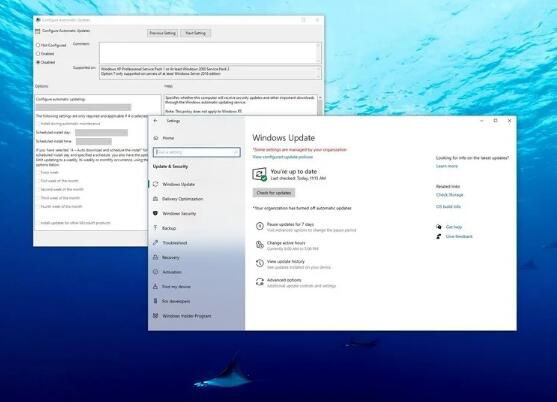This screenshot has height=402, width=557.
Task: Tick First week of the month checkbox
Action: click(x=38, y=181)
